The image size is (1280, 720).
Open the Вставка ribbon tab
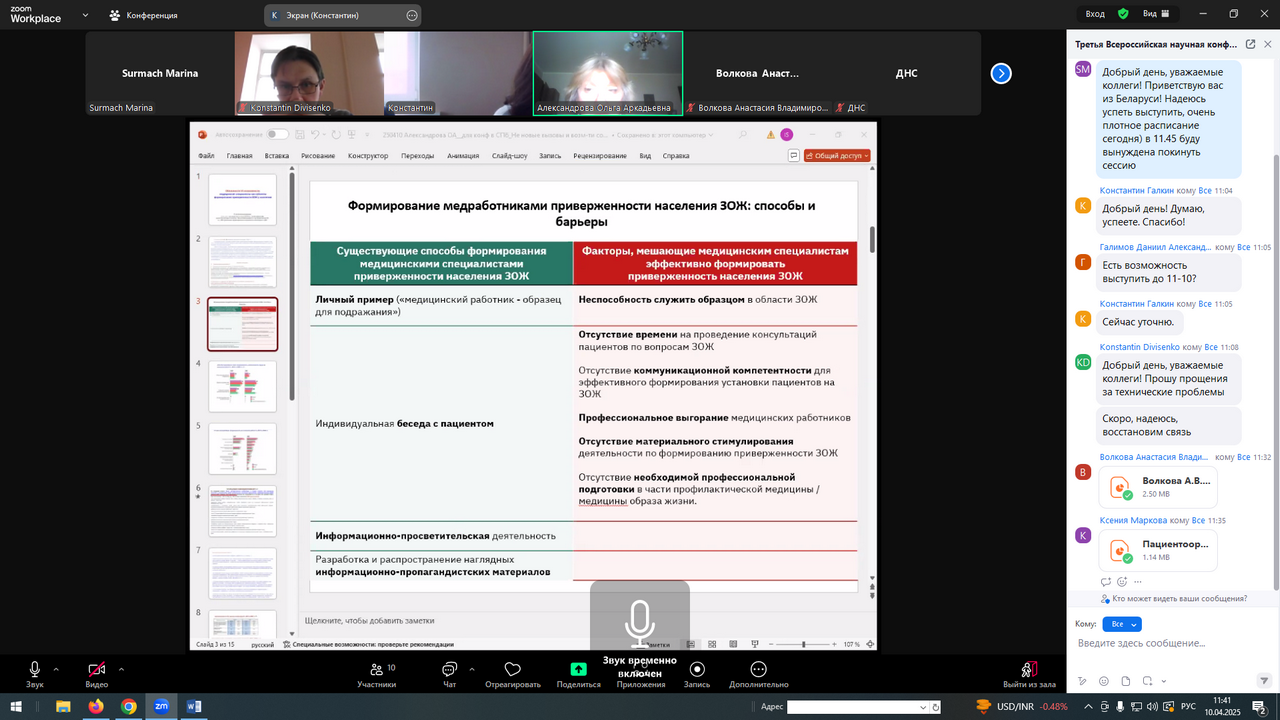point(277,156)
